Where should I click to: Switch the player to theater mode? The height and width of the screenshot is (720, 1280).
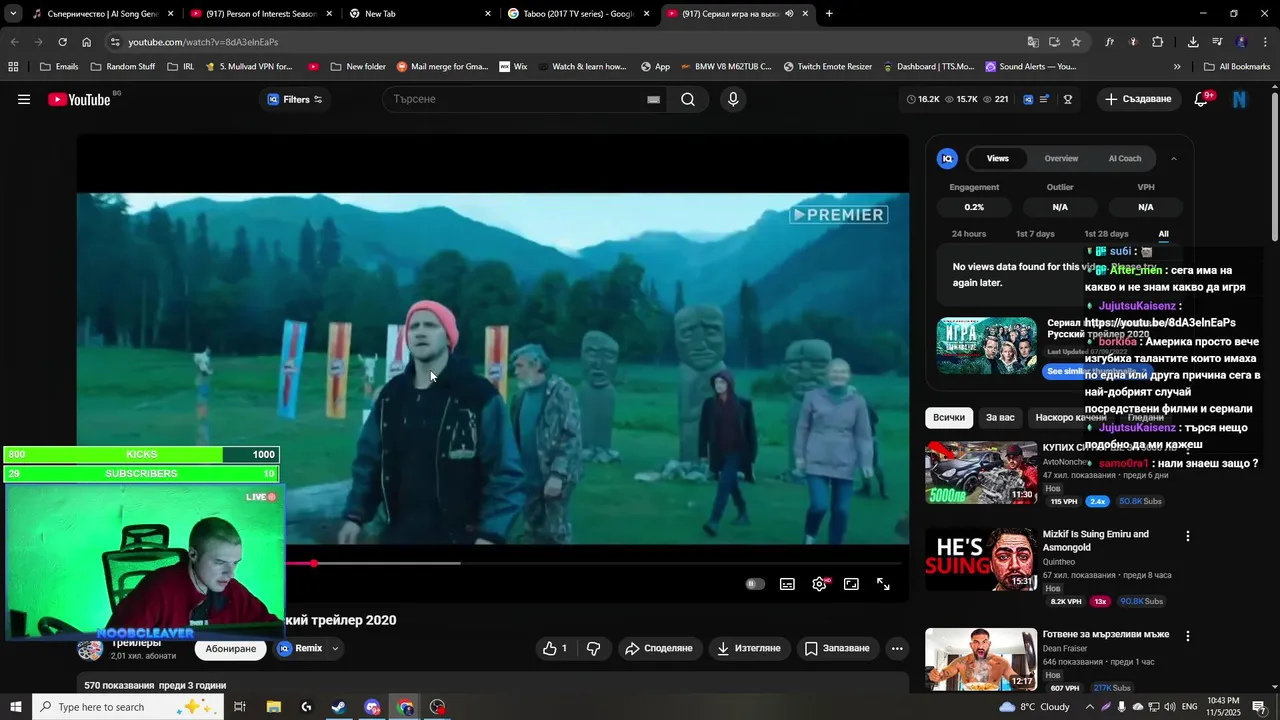tap(851, 584)
